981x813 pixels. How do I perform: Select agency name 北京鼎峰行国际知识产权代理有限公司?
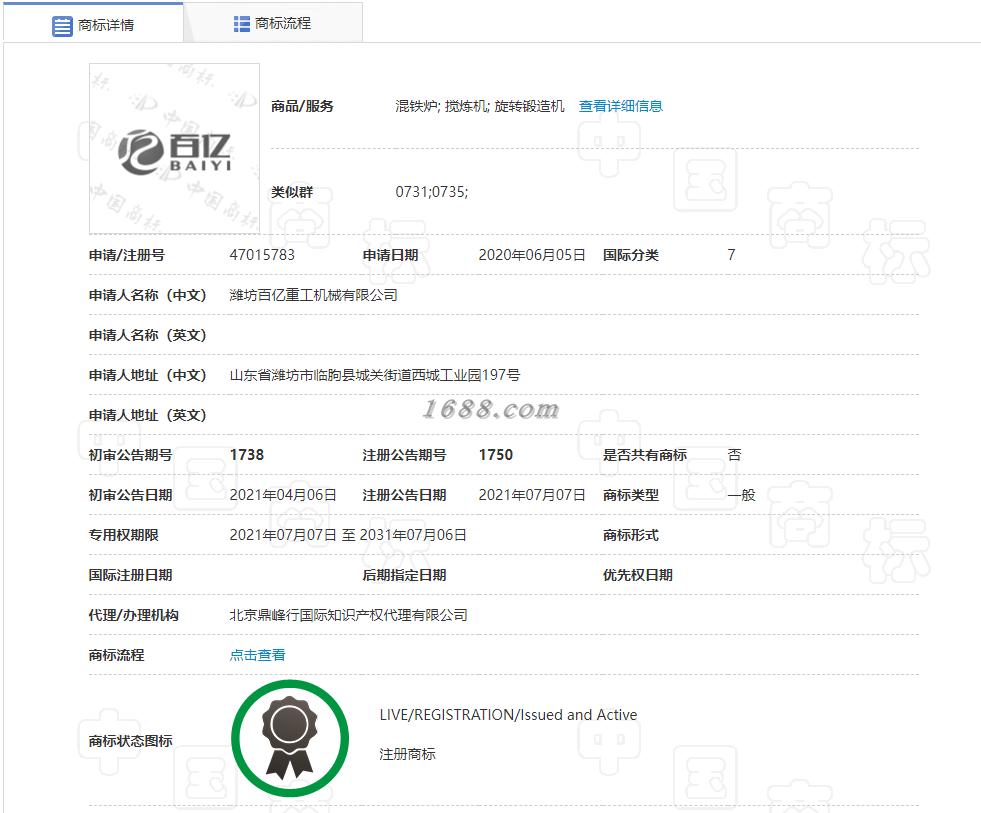pos(348,615)
